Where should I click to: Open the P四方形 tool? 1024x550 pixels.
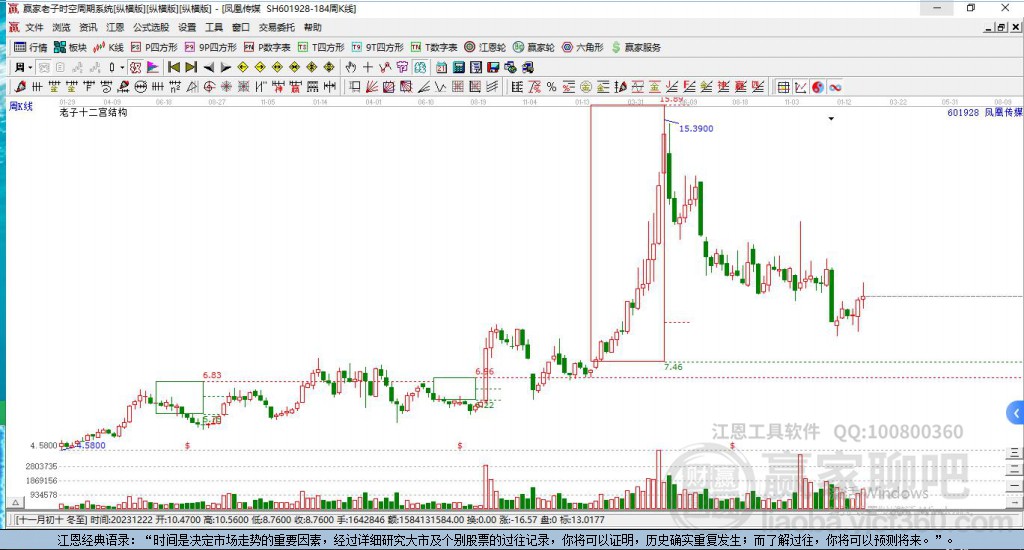pyautogui.click(x=154, y=47)
